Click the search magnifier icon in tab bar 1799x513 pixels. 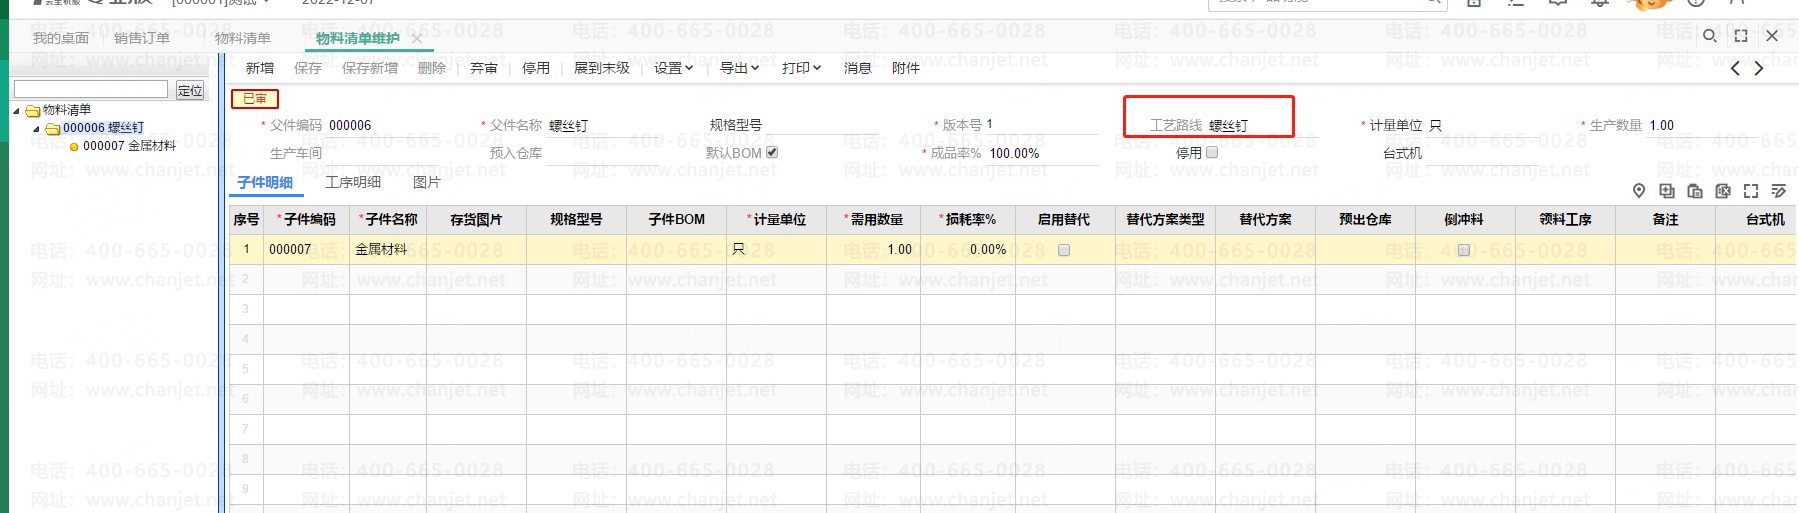(1710, 36)
